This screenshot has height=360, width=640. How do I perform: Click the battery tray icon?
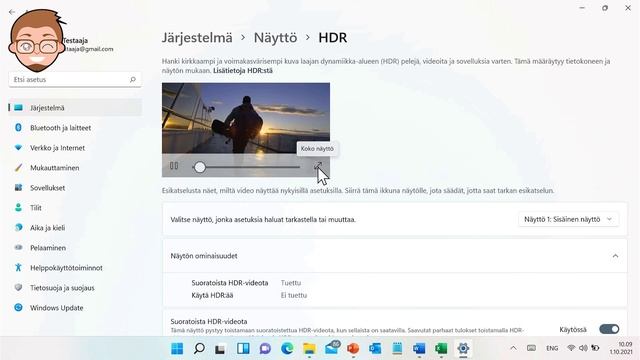(x=596, y=348)
